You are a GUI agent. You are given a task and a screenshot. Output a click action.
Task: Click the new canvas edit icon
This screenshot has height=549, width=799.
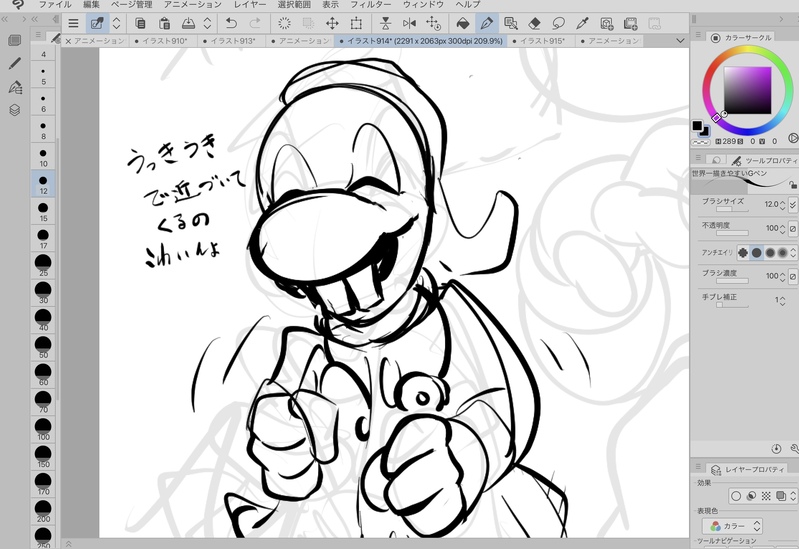coord(96,23)
